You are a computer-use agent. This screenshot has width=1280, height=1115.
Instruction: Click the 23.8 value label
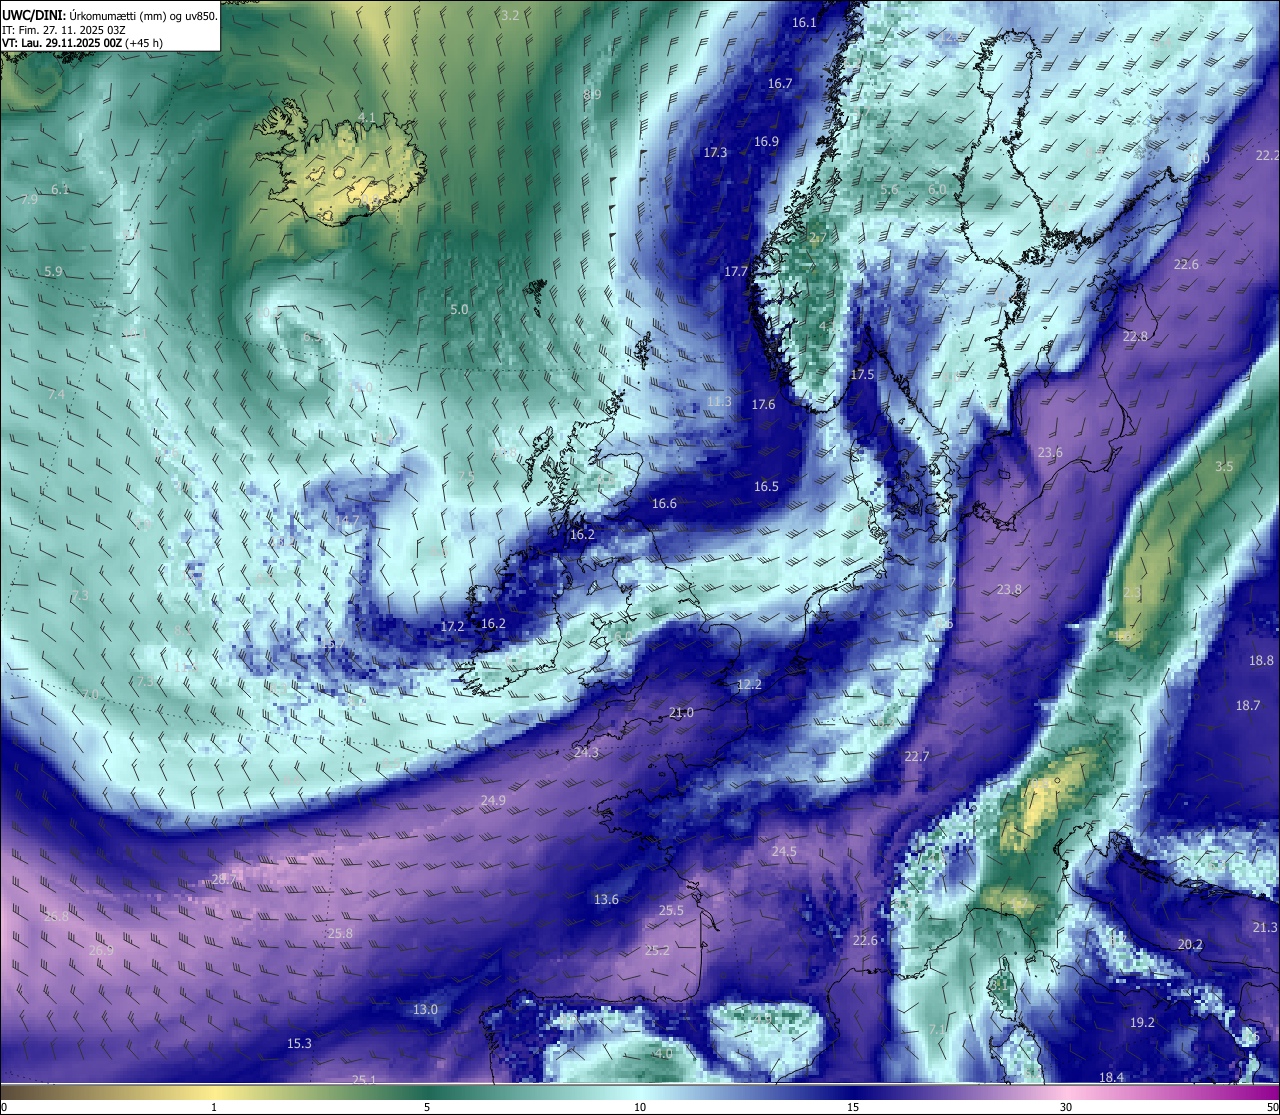[x=1009, y=590]
